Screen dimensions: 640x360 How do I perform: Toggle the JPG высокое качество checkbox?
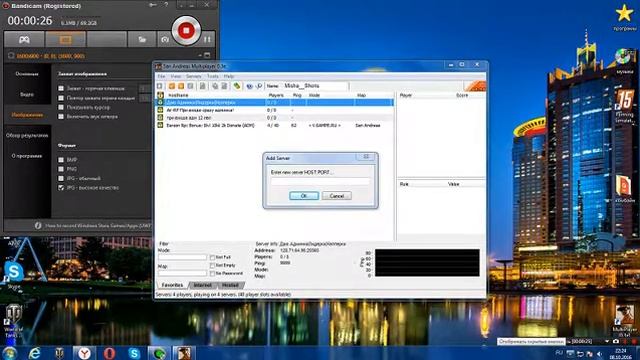[x=61, y=188]
